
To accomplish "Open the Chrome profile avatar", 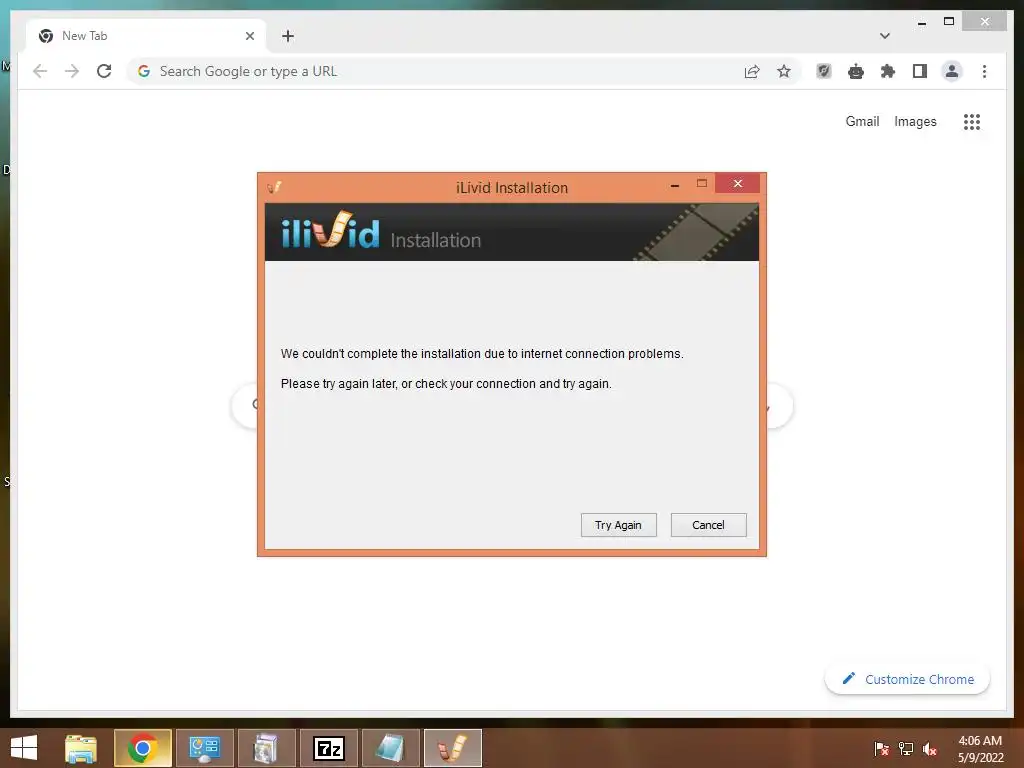I will (x=952, y=71).
